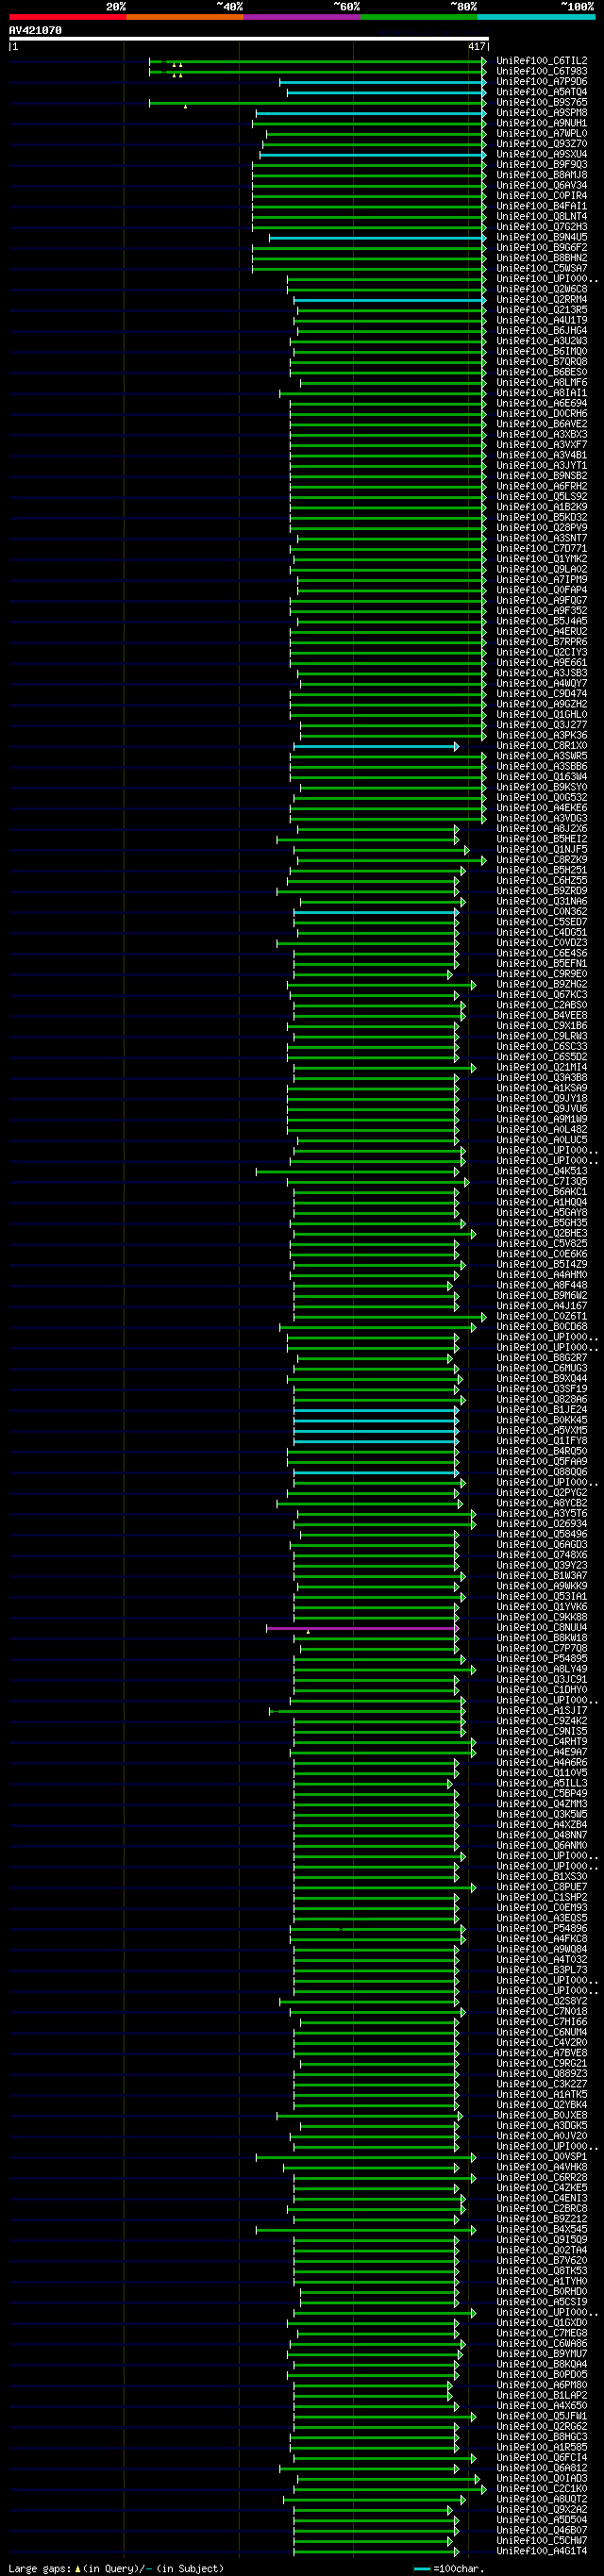Click the red 20% identity legend segment
Screen dimensions: 604x2576
67,16
